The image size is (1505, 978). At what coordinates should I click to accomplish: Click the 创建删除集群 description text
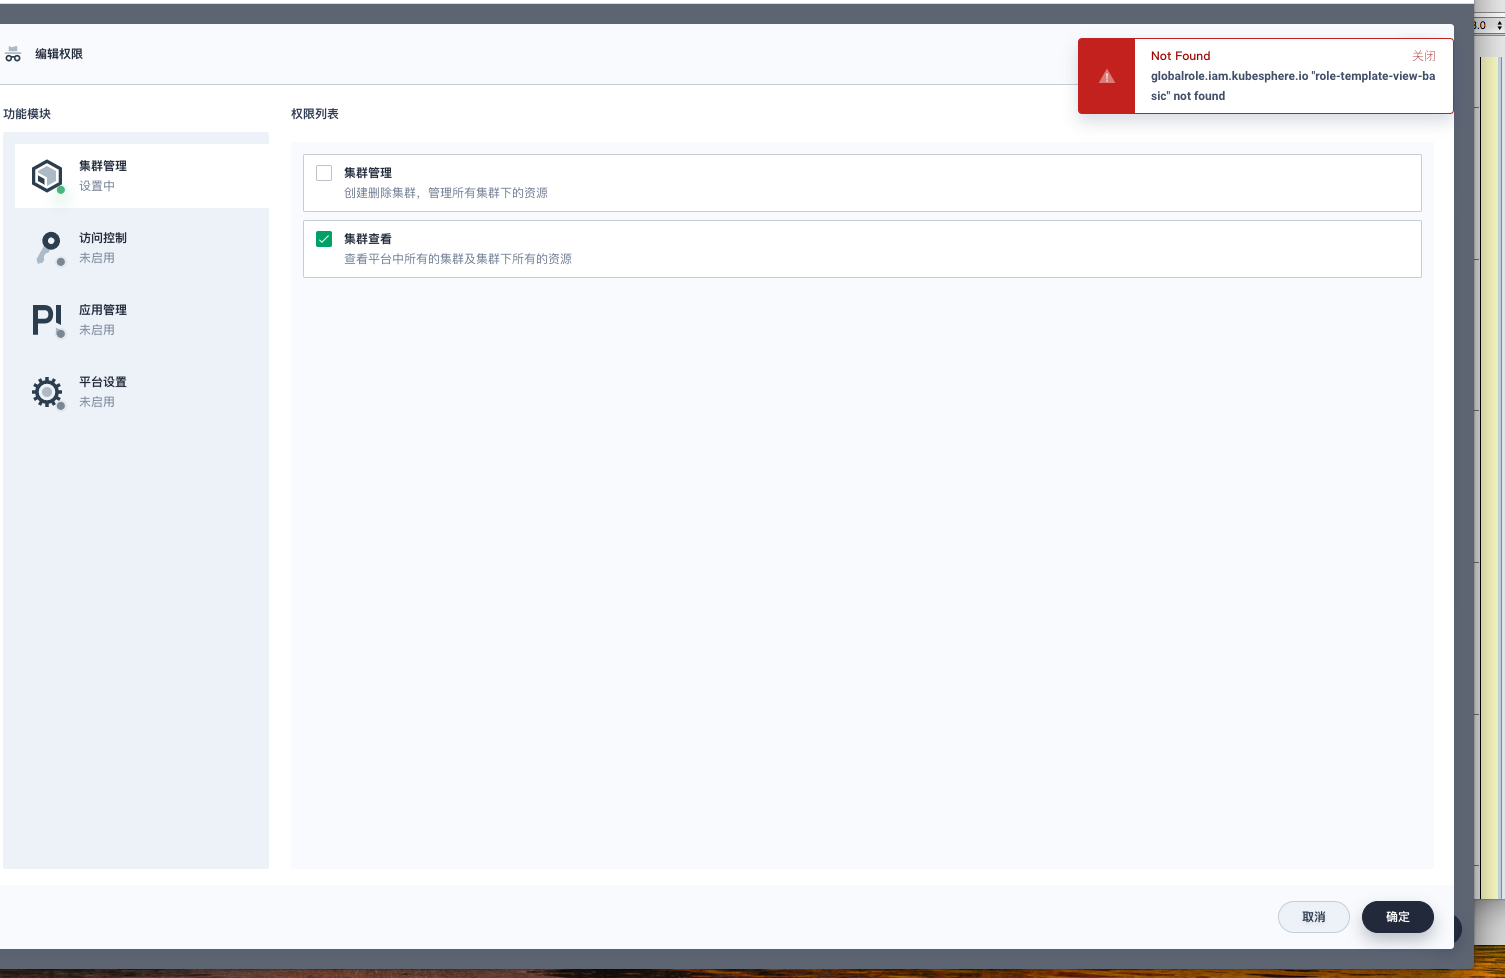point(446,193)
